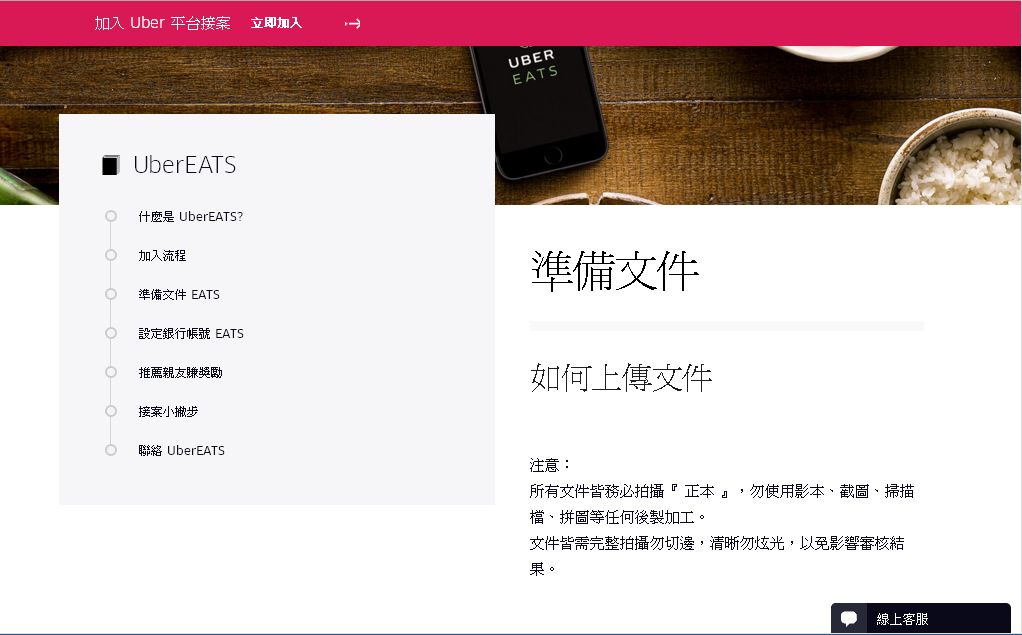The image size is (1022, 635).
Task: Click the arrow icon in the top banner
Action: coord(353,23)
